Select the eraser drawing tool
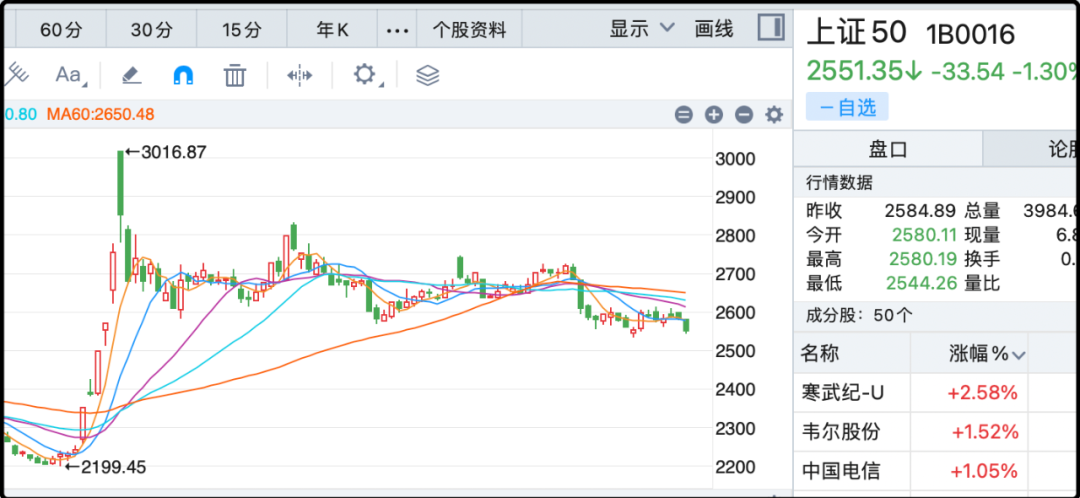1080x498 pixels. [x=131, y=75]
